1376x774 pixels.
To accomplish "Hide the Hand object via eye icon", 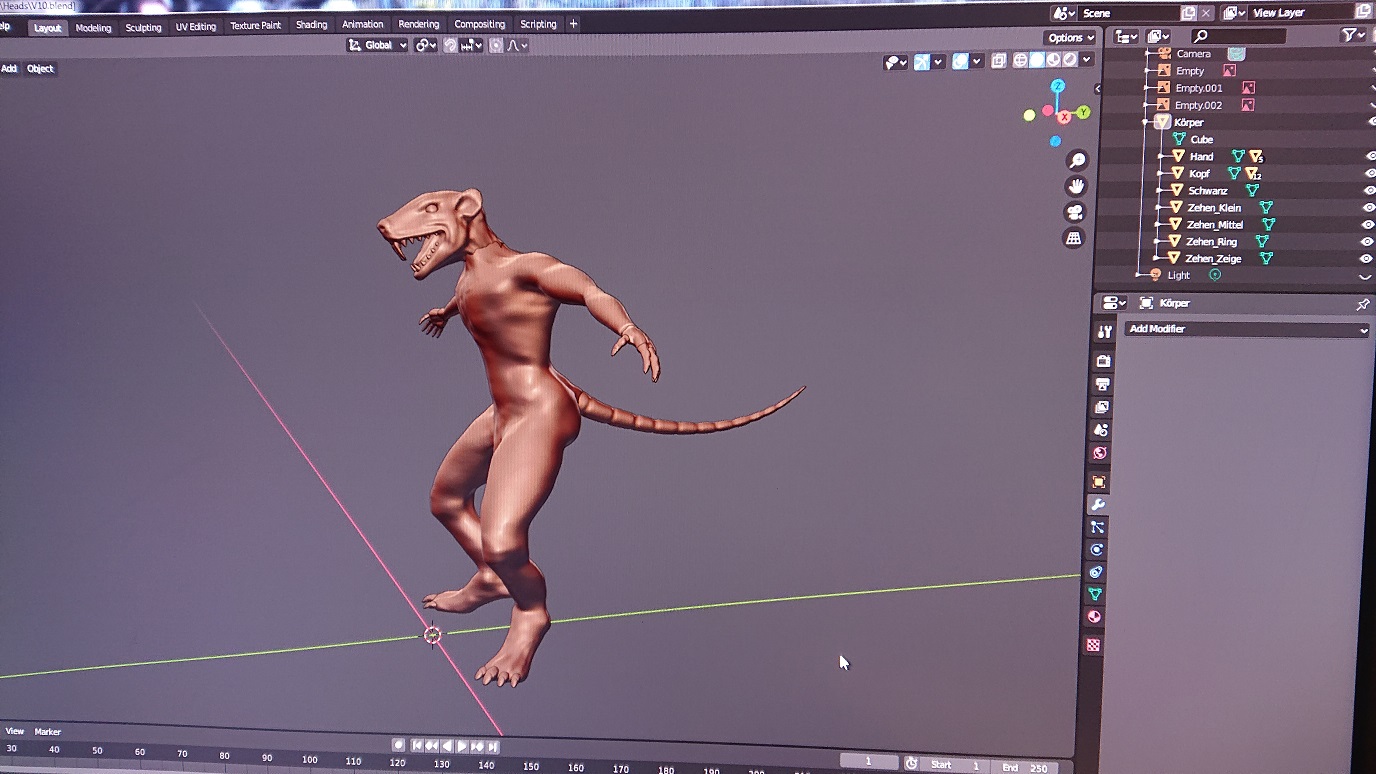I will click(1370, 157).
